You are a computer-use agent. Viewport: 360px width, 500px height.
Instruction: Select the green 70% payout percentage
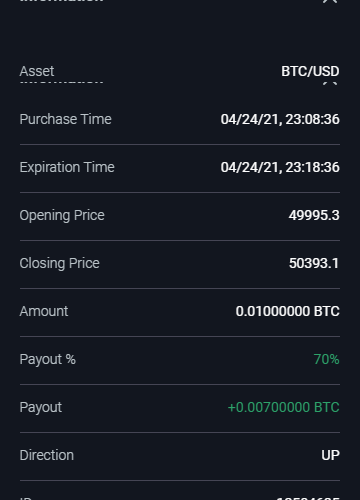click(326, 359)
